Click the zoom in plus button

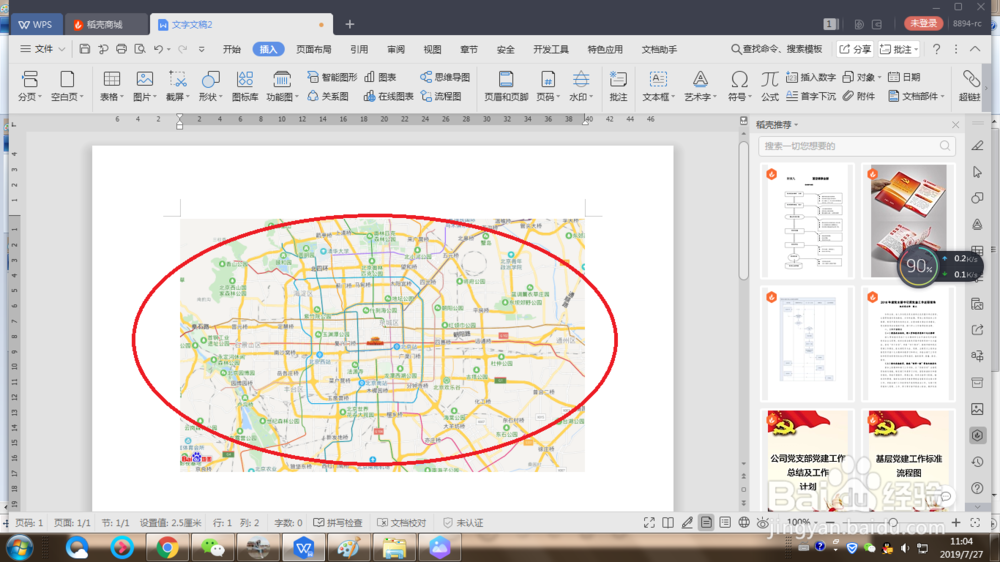(x=955, y=522)
